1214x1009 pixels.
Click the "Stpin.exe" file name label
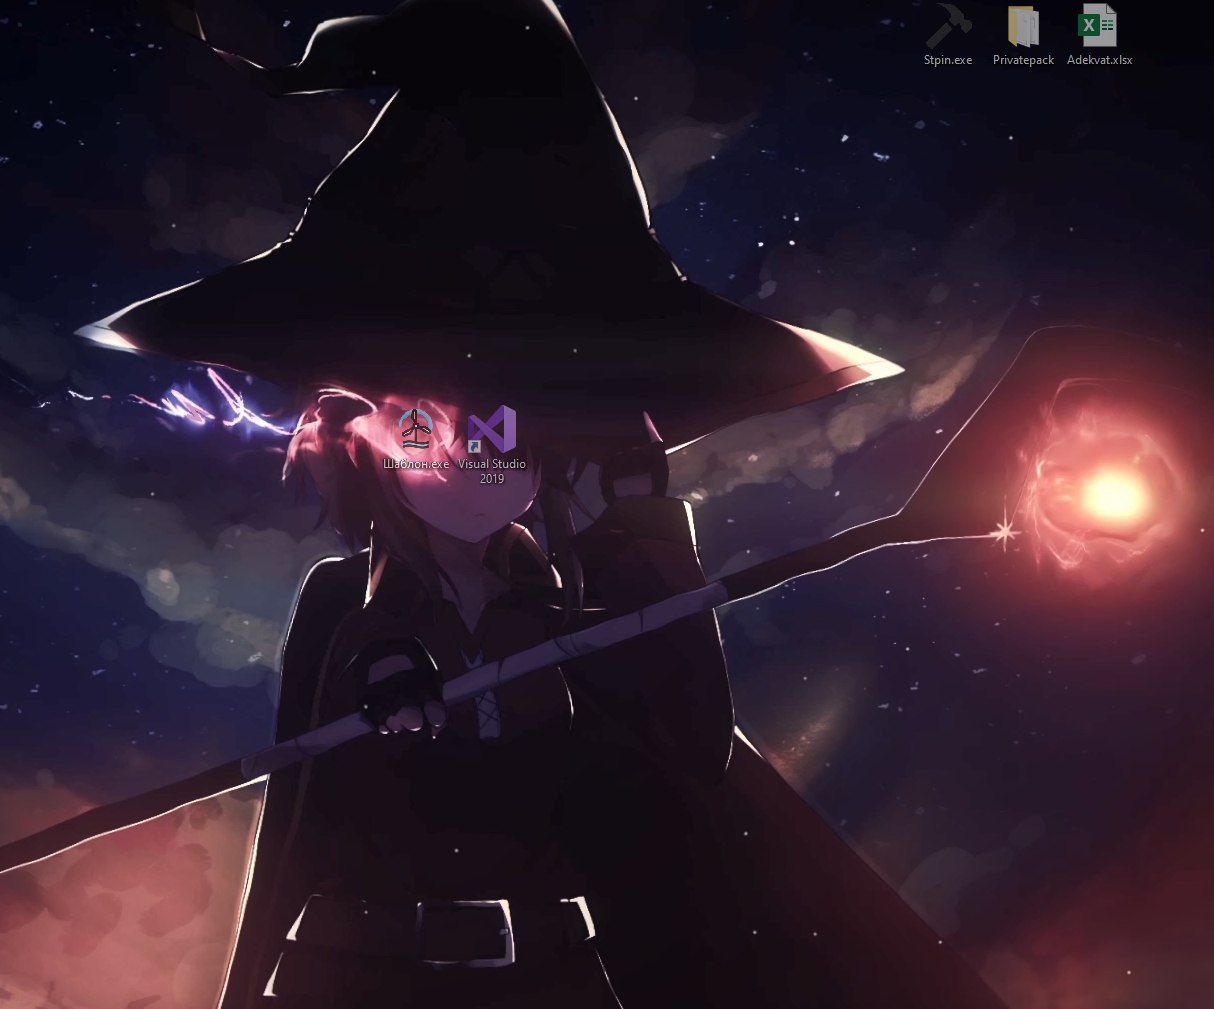coord(948,60)
